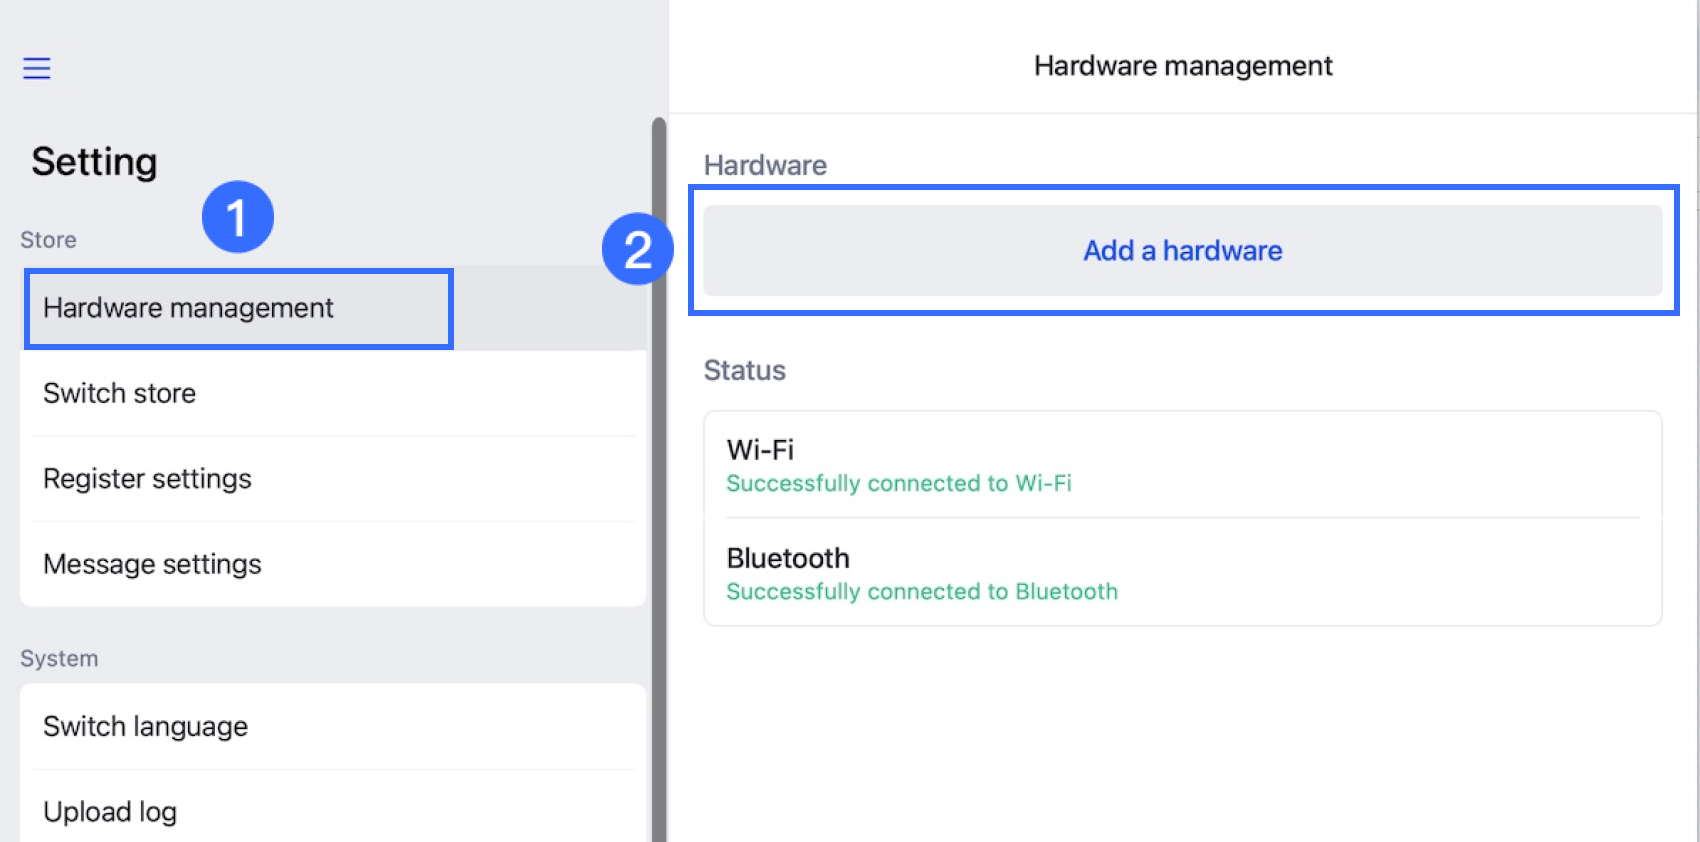Open the hamburger menu icon

click(x=37, y=68)
